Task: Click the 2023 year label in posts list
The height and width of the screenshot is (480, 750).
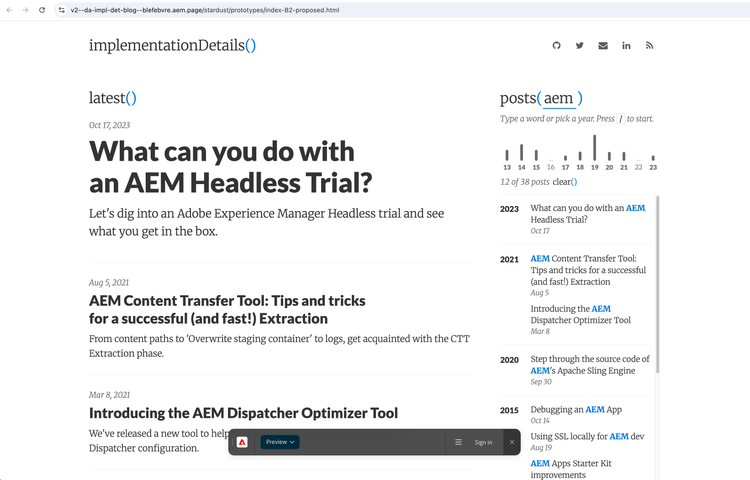Action: [509, 209]
